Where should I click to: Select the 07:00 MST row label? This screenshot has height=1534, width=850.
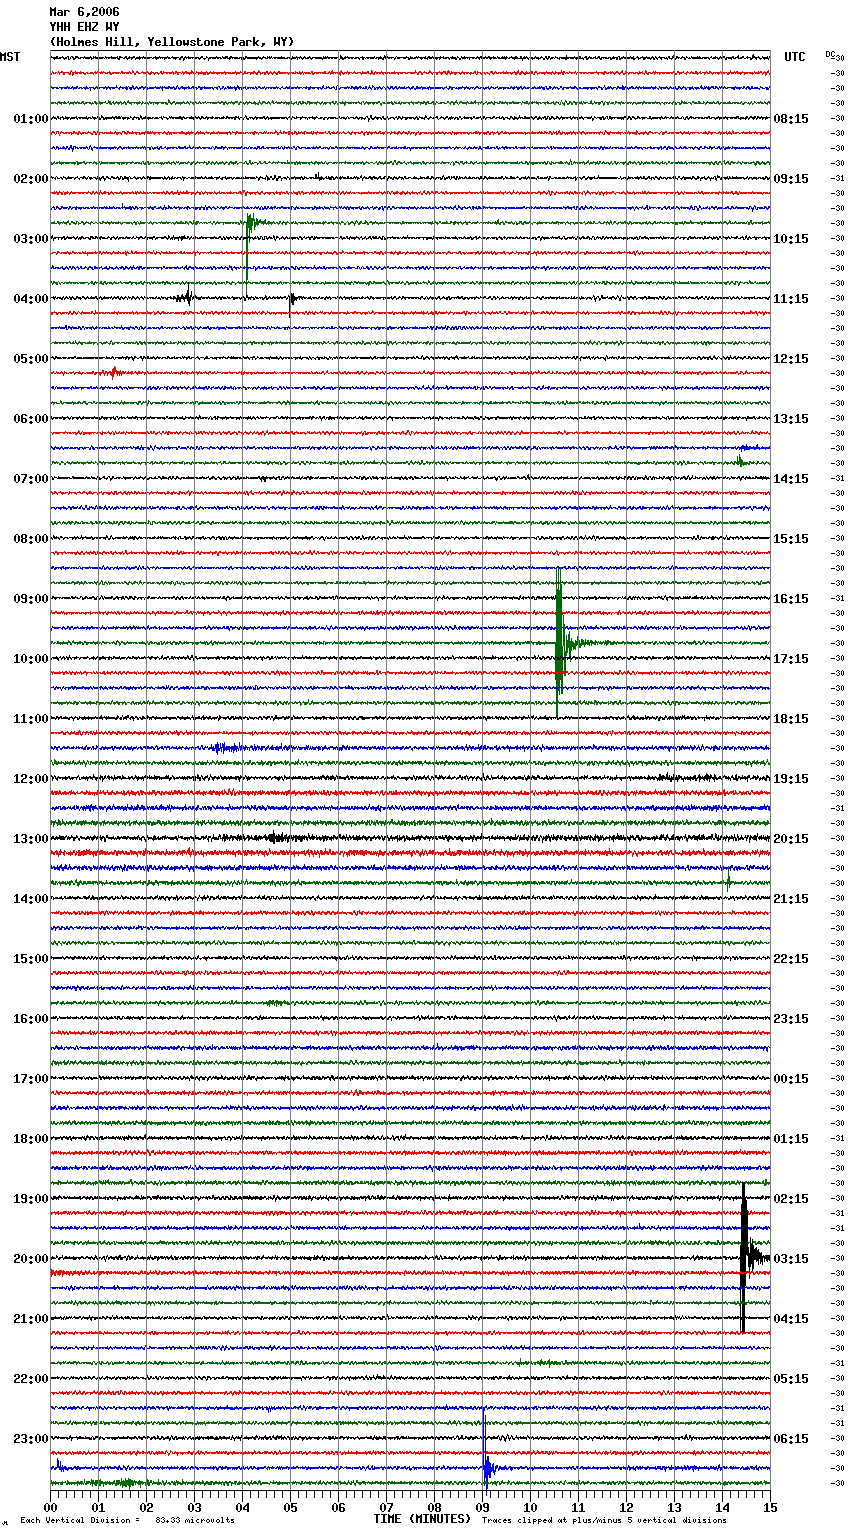coord(31,479)
